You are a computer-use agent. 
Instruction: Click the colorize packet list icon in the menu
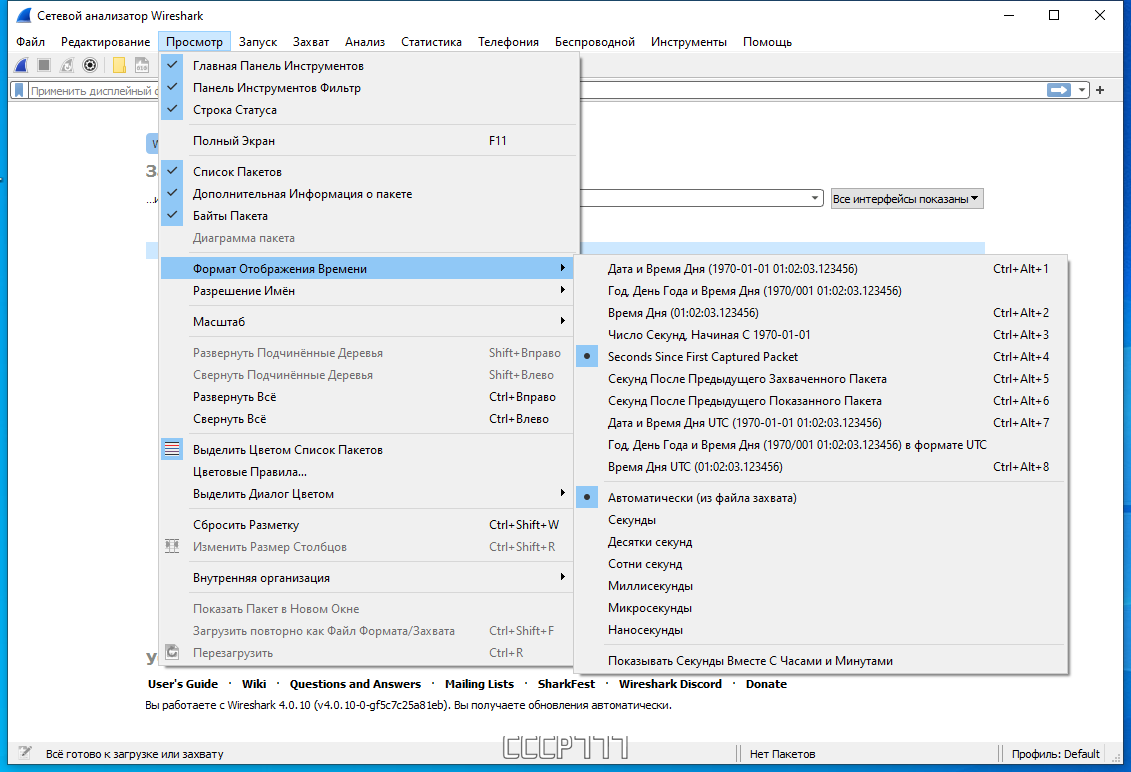tap(172, 449)
